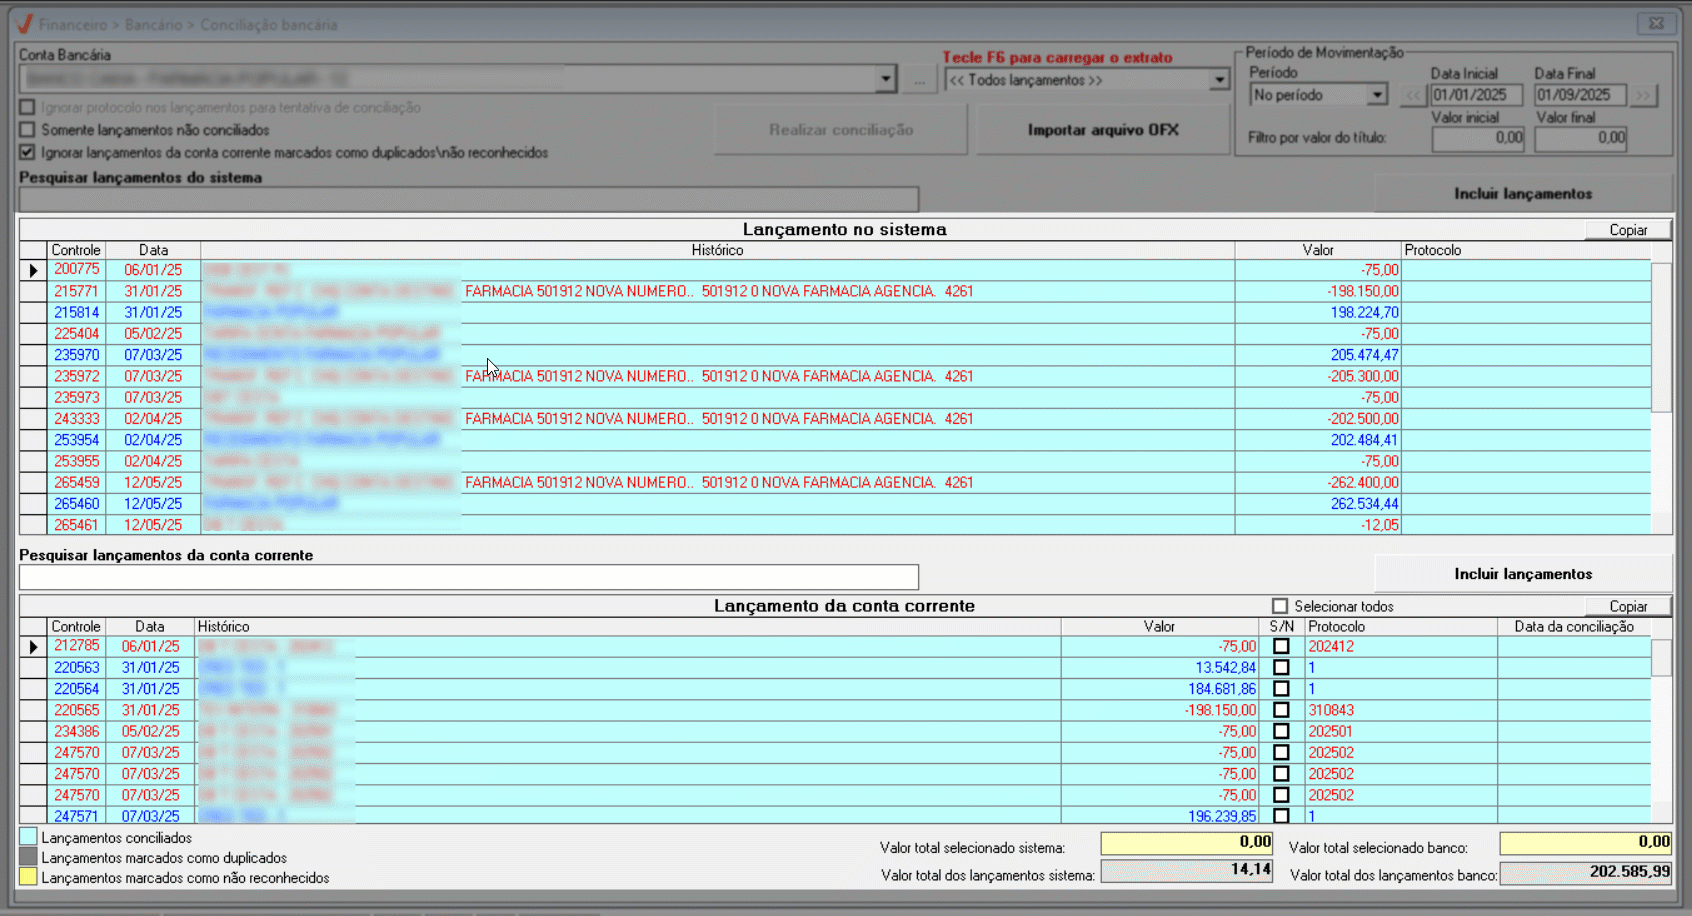Click the yellow não reconhecidos legend swatch
Screen dimensions: 1692x916
tap(28, 877)
